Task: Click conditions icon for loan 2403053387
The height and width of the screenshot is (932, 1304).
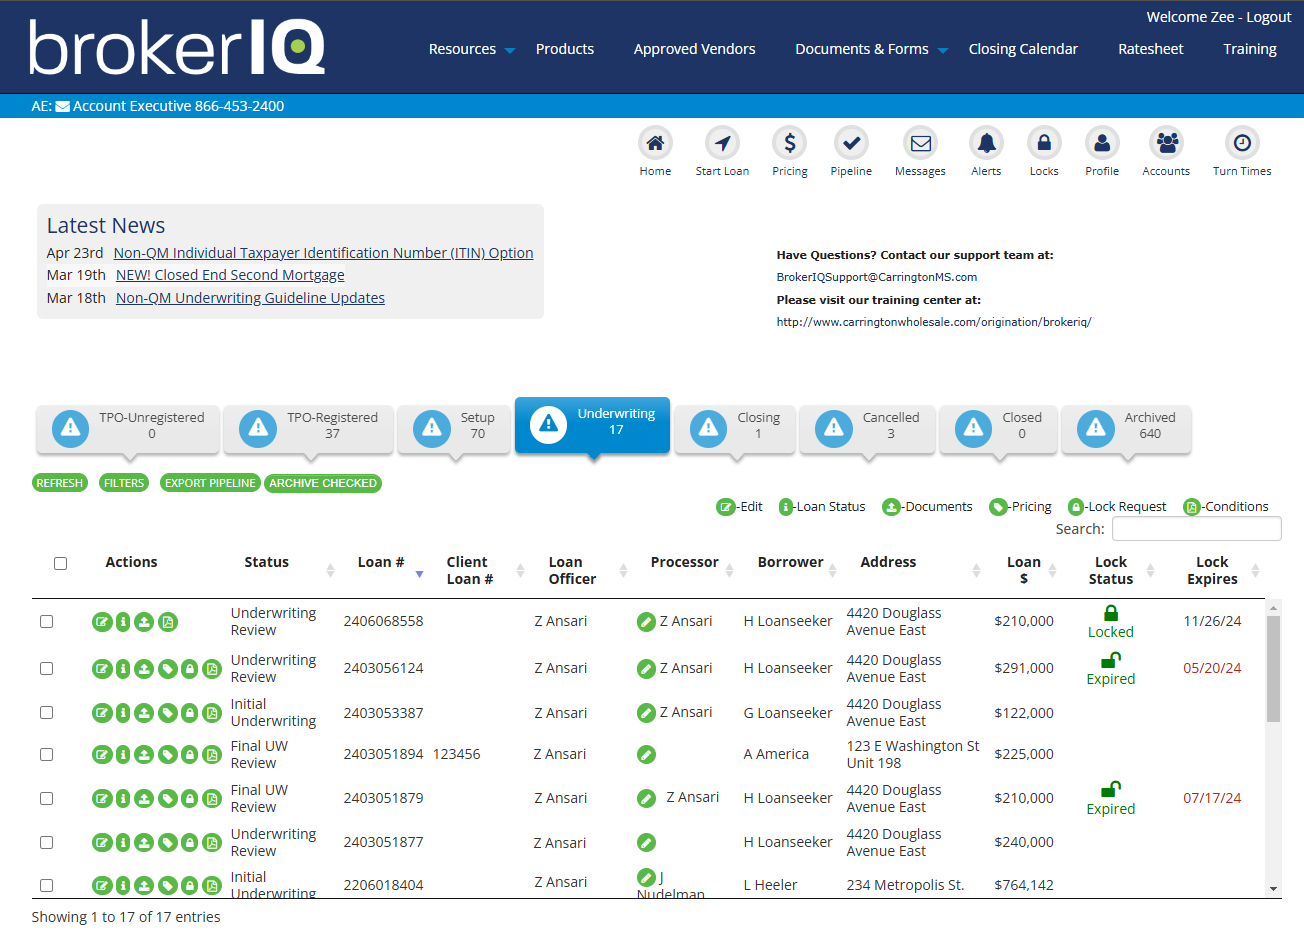Action: click(x=212, y=713)
